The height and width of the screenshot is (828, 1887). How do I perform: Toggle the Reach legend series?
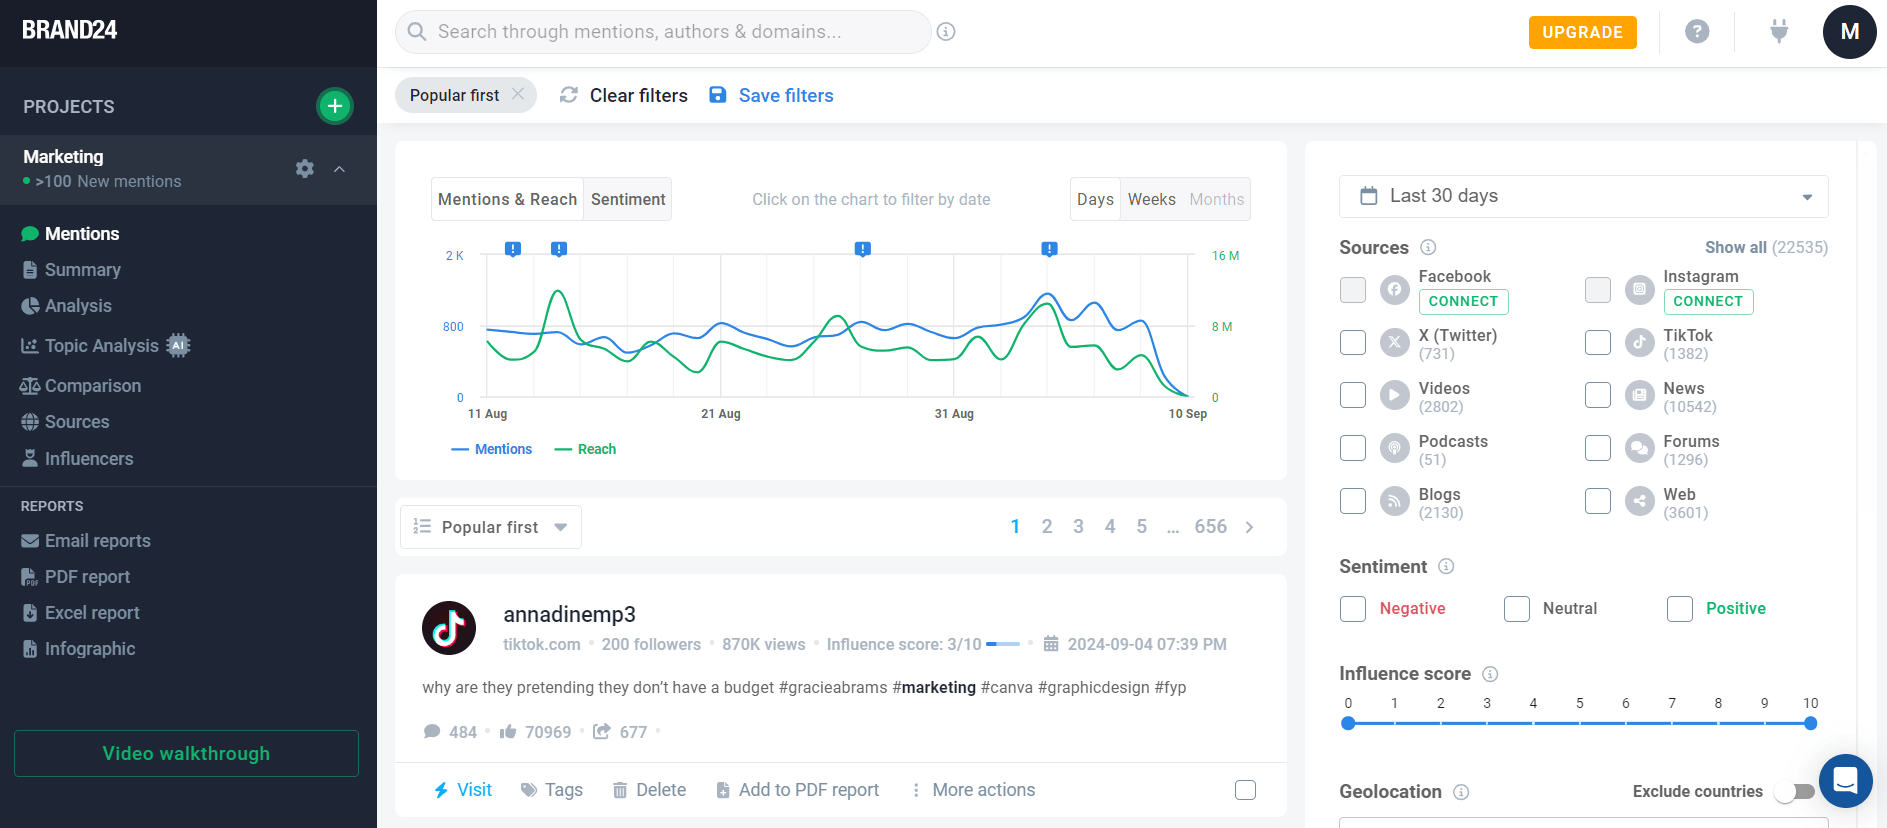click(x=586, y=449)
